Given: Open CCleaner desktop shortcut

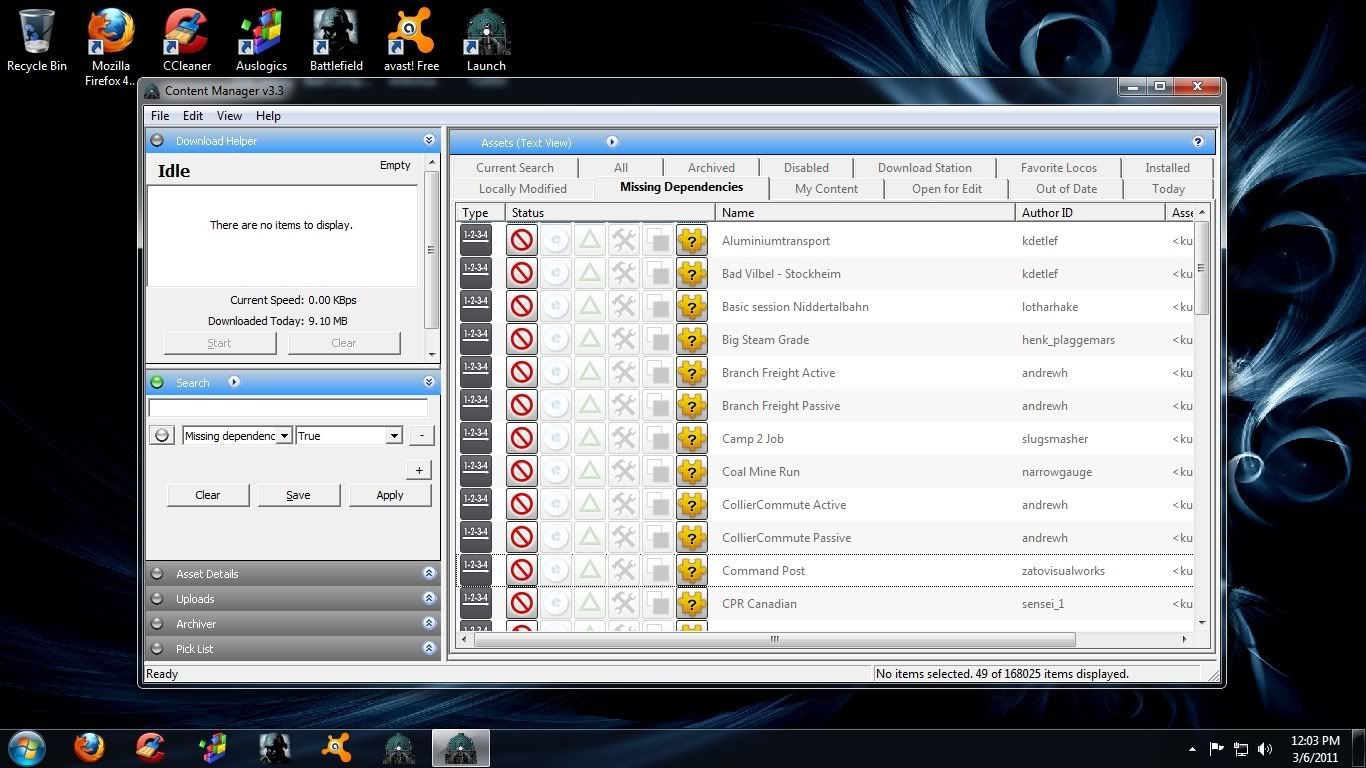Looking at the screenshot, I should click(x=187, y=41).
